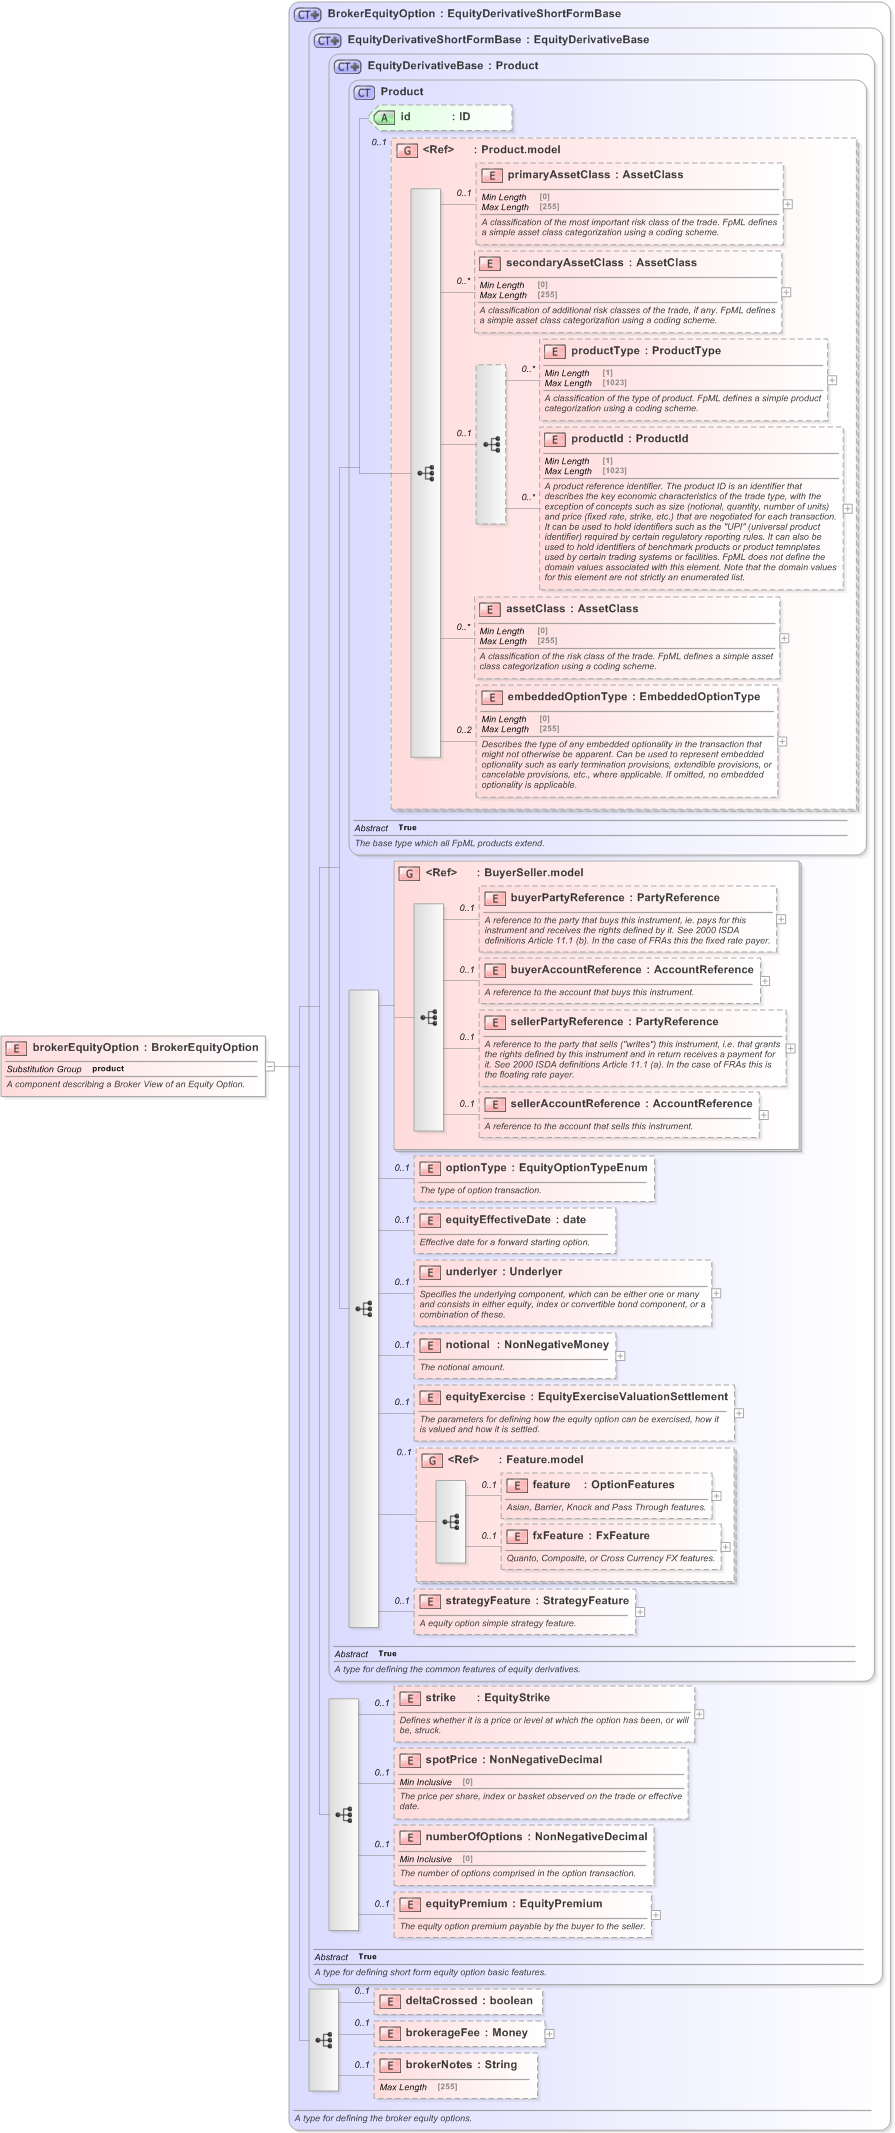Click element icon of spotPrice
This screenshot has height=2133, width=895.
(x=410, y=1760)
